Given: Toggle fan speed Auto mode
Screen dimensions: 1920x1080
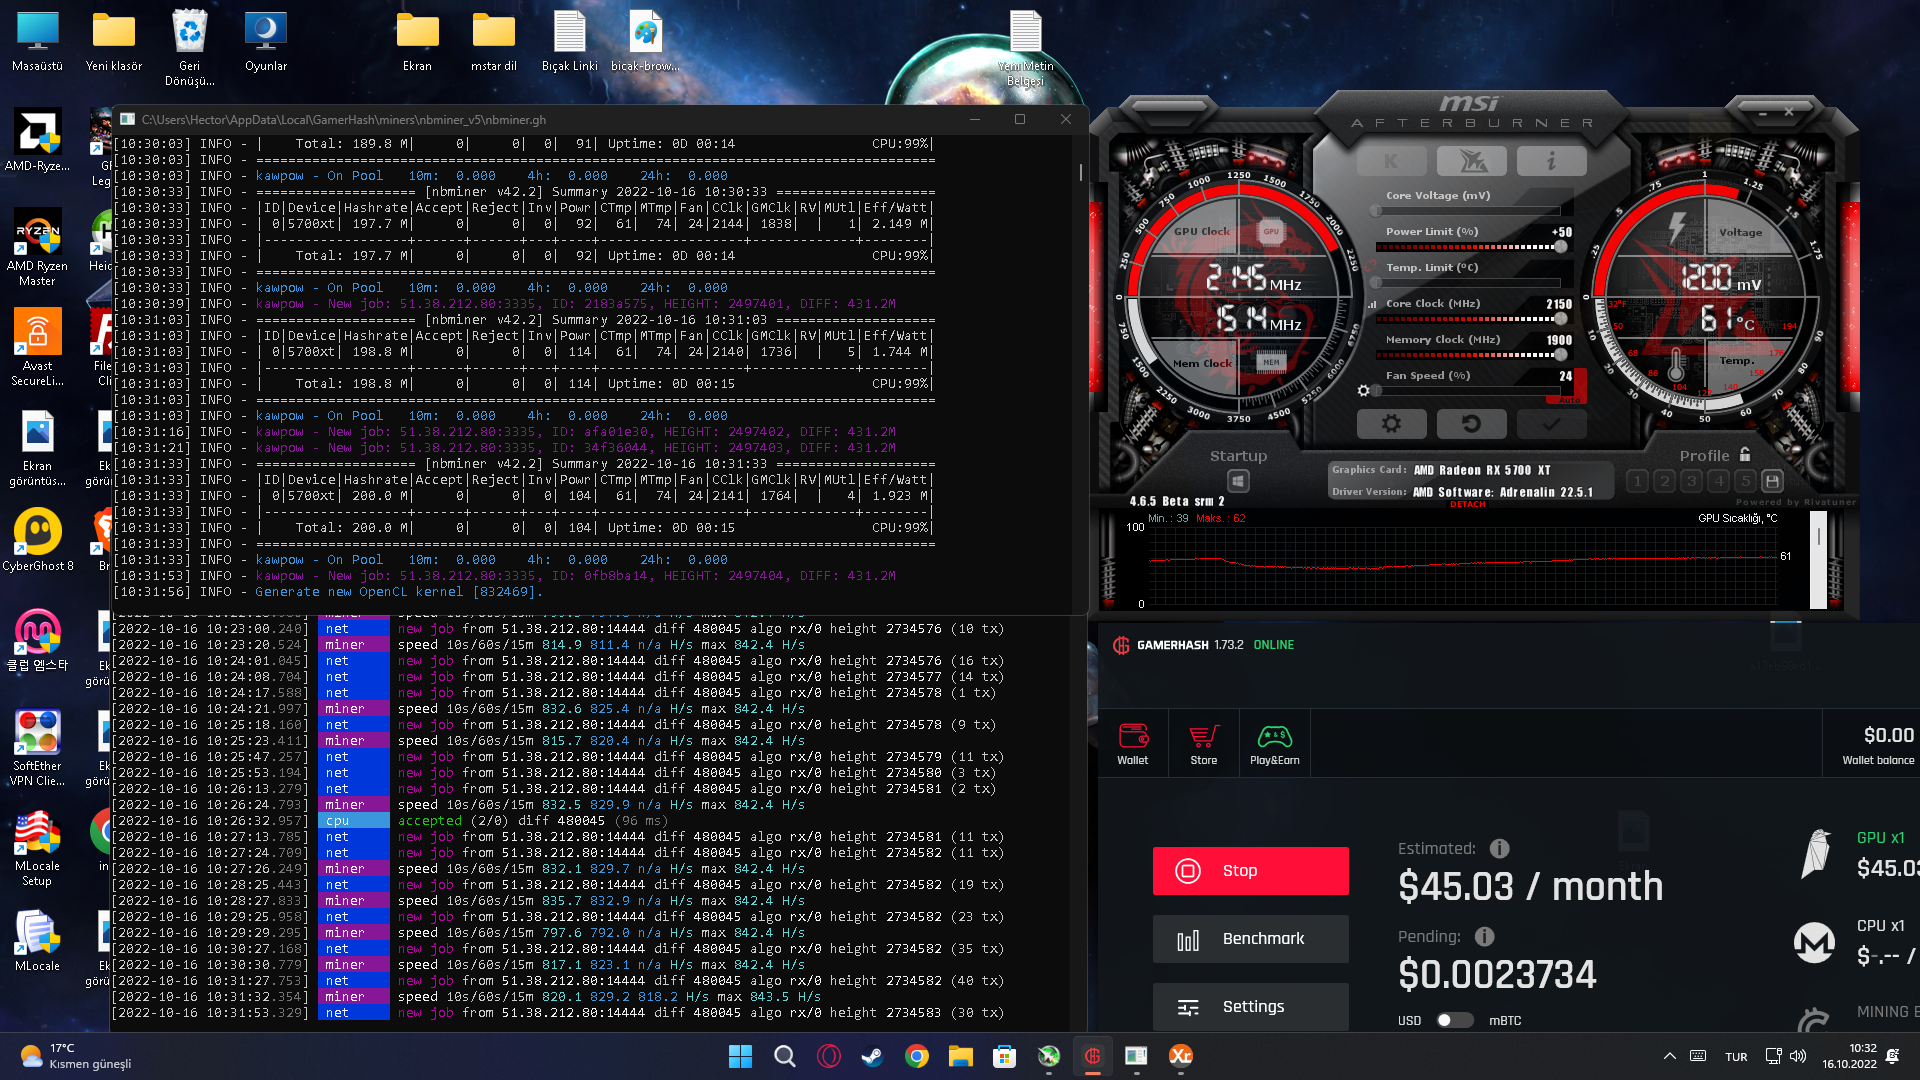Looking at the screenshot, I should click(x=1570, y=399).
